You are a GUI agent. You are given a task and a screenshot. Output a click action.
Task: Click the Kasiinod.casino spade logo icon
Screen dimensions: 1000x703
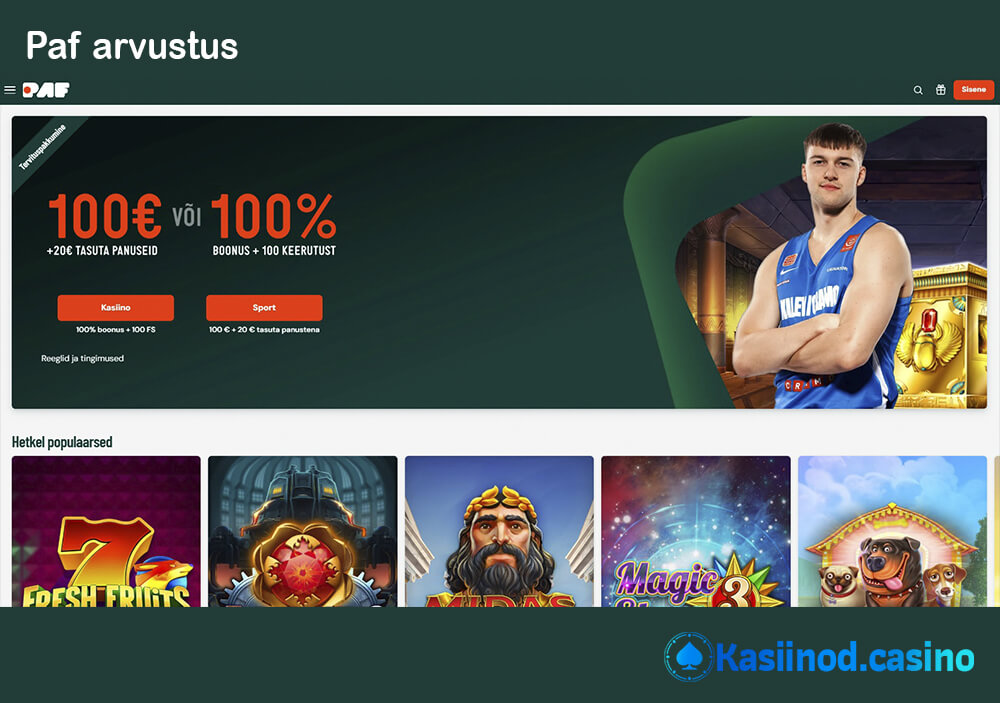click(689, 656)
